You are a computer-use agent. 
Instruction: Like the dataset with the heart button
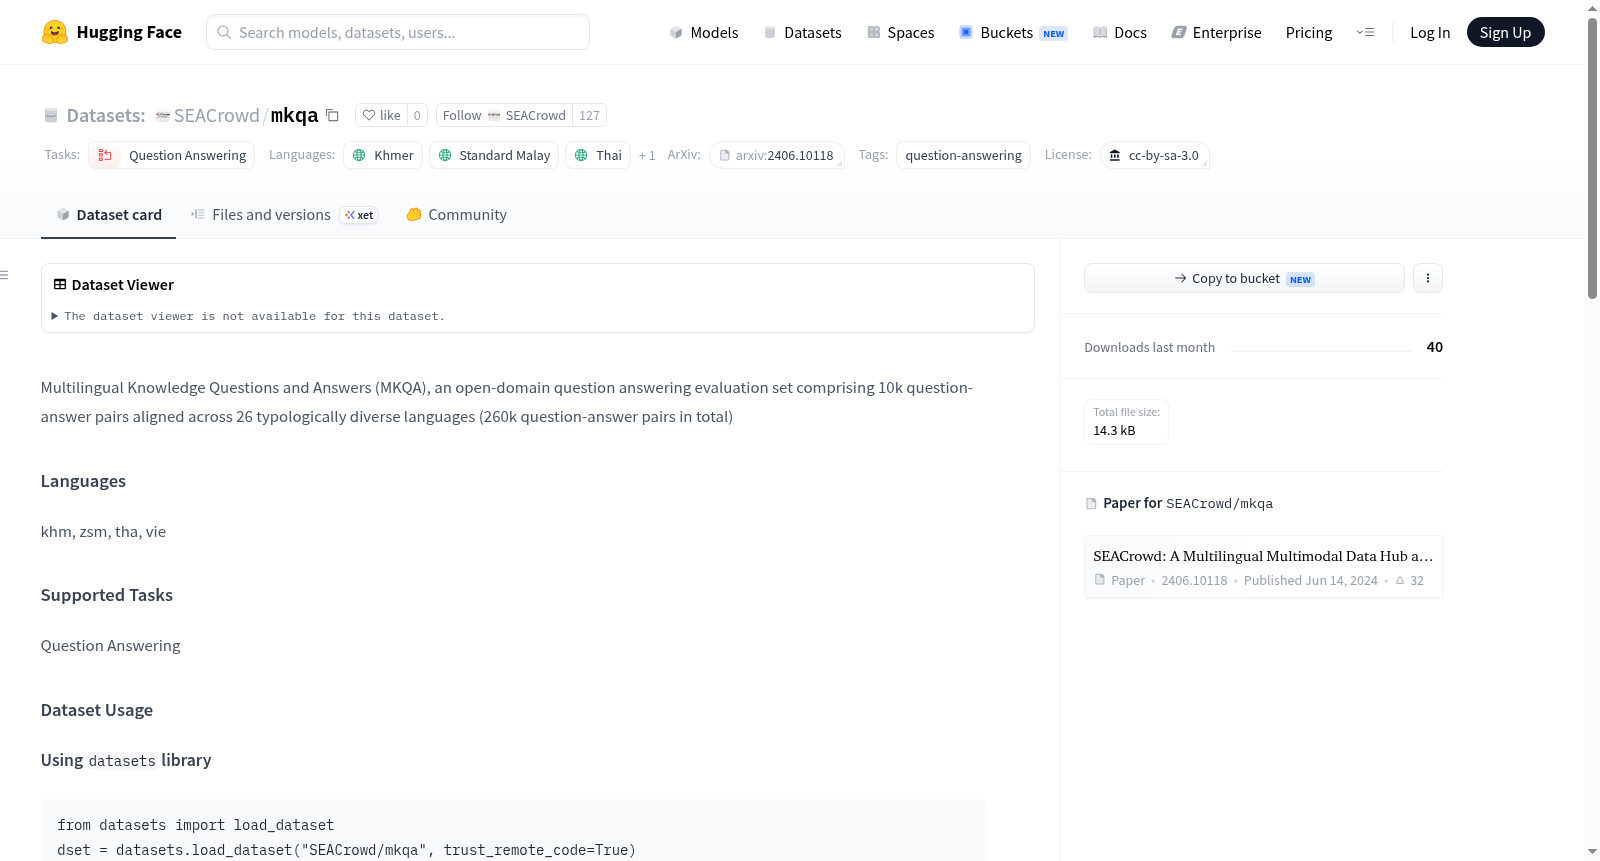coord(381,115)
